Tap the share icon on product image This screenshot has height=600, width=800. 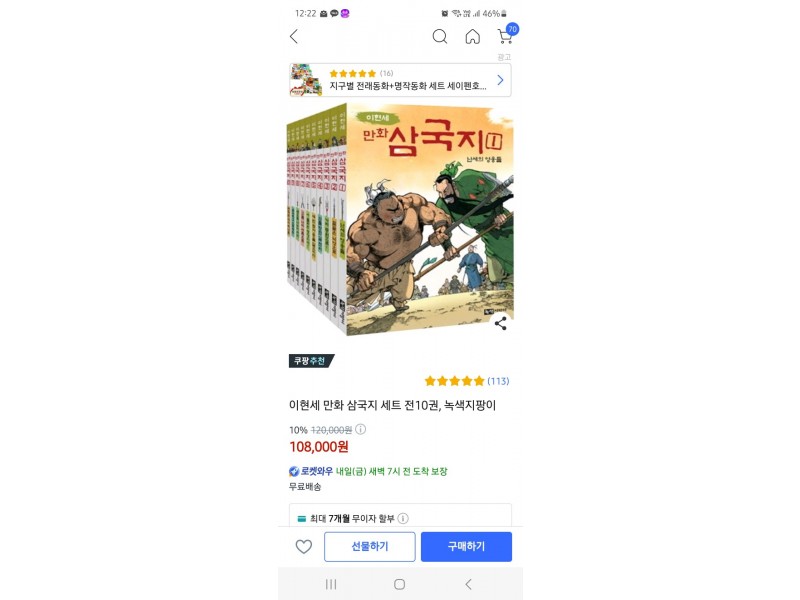pos(501,323)
